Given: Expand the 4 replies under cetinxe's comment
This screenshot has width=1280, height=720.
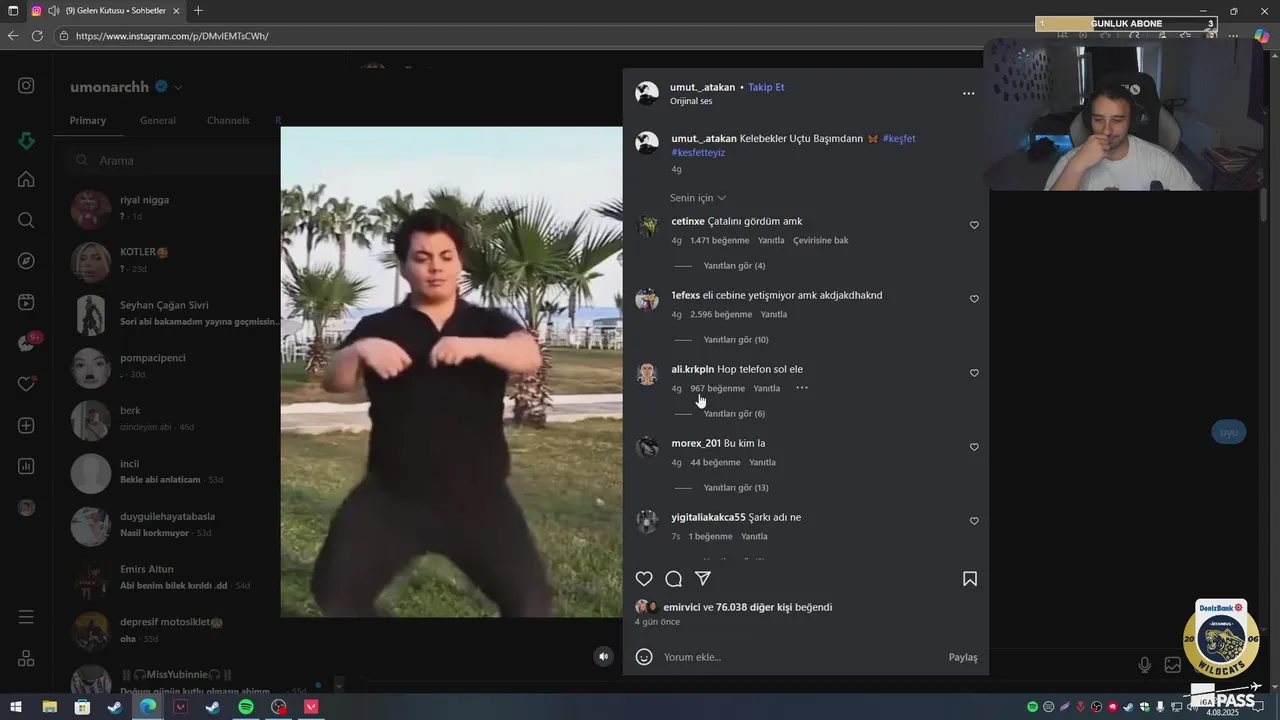Looking at the screenshot, I should point(734,266).
